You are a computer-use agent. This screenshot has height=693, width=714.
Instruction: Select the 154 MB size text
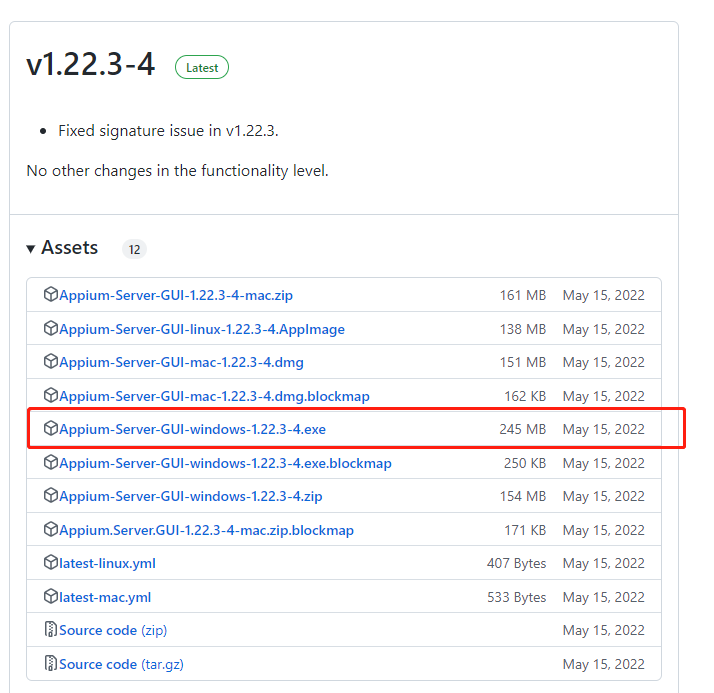523,496
